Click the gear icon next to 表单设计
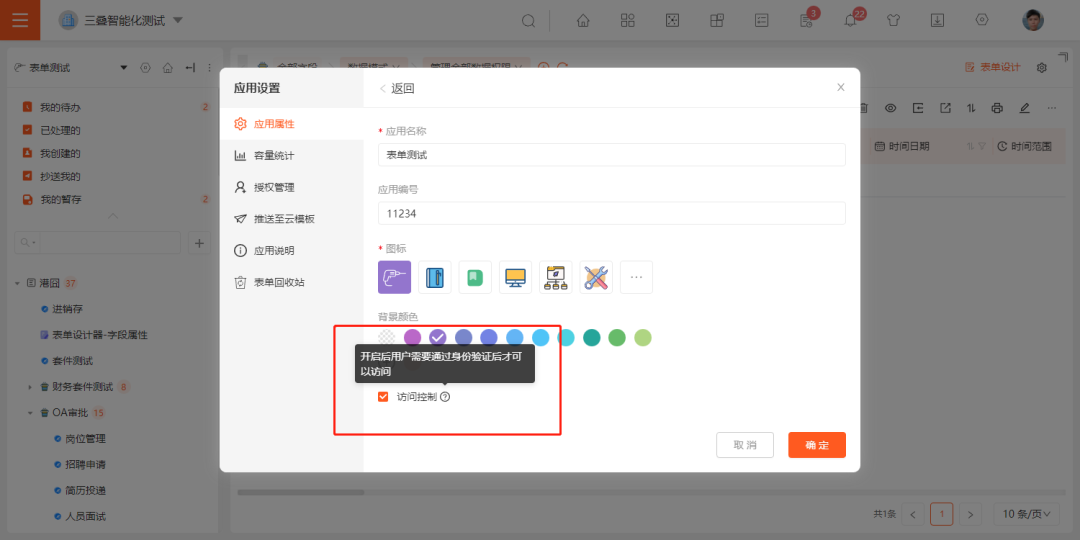 pyautogui.click(x=1041, y=68)
